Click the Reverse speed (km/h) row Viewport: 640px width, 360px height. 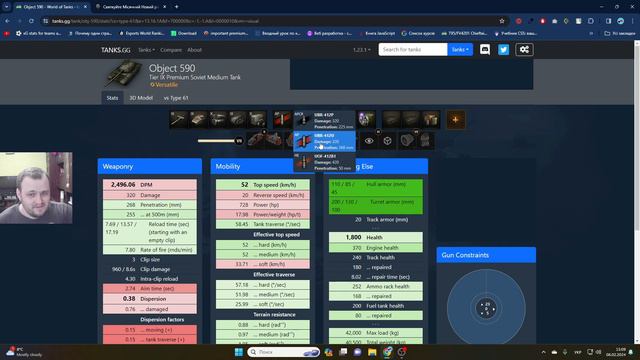pos(263,195)
